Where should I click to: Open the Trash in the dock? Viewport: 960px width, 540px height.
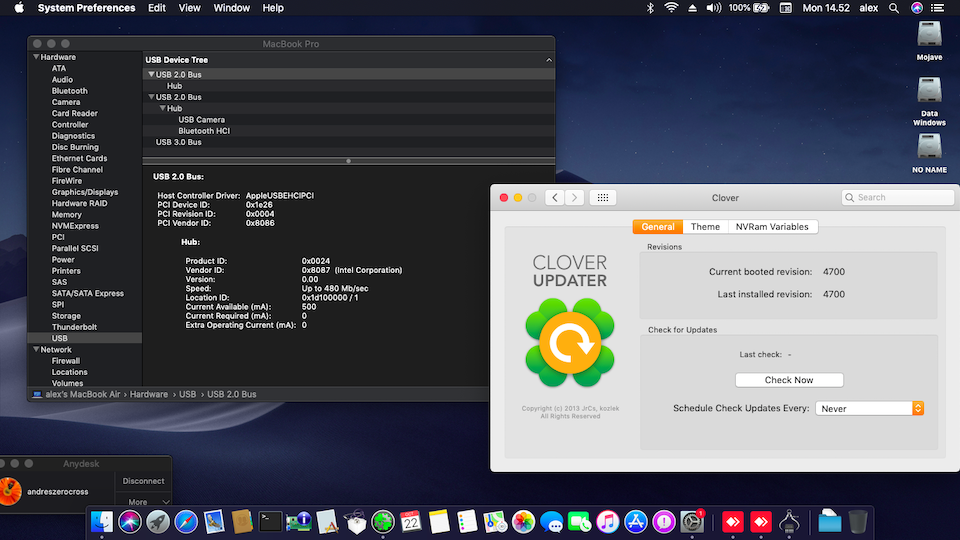click(x=858, y=522)
